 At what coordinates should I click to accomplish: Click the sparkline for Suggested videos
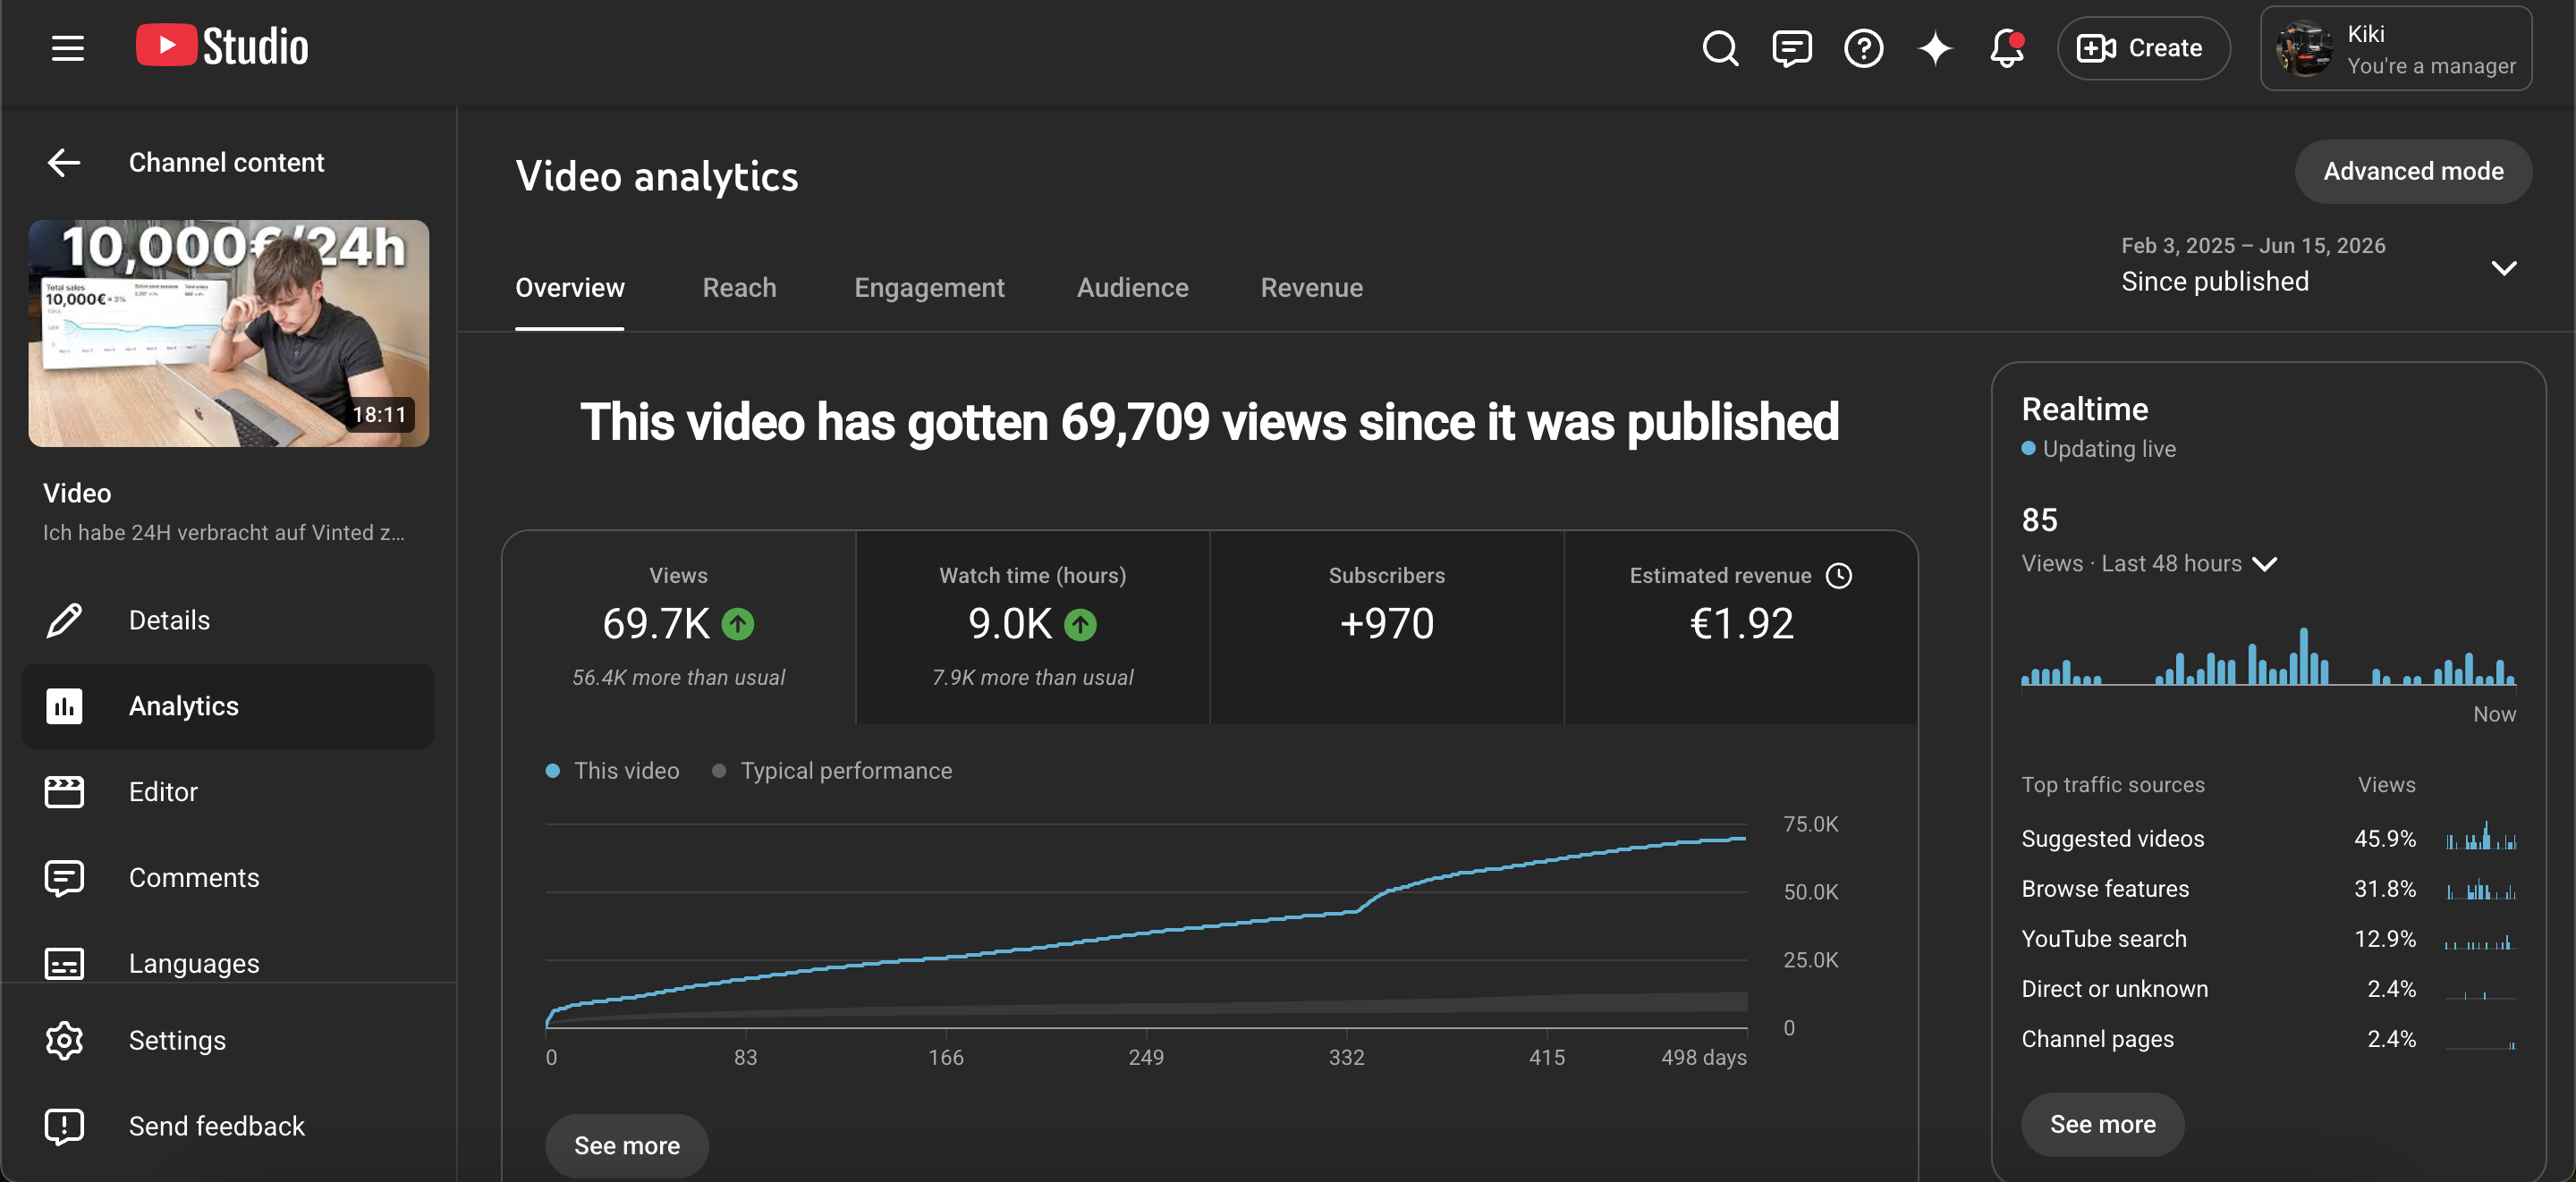coord(2481,836)
